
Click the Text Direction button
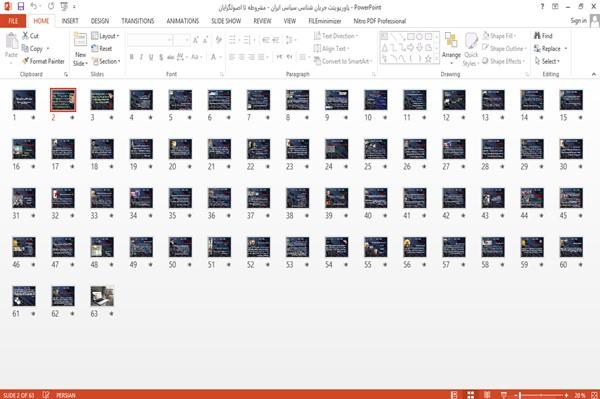pos(336,36)
